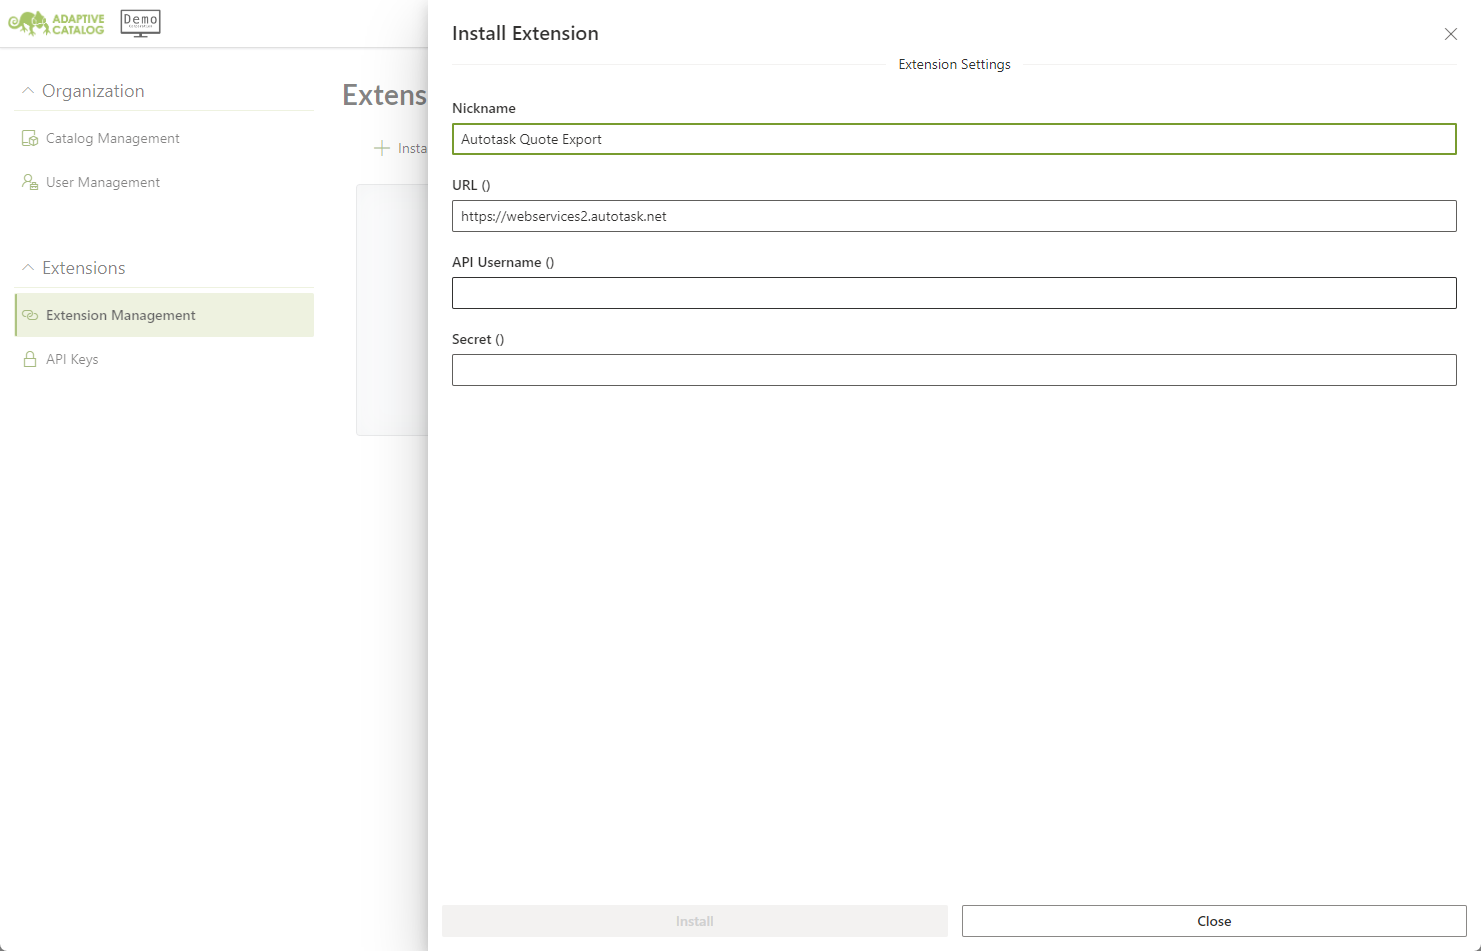Click the Extension Management link icon
Image resolution: width=1481 pixels, height=951 pixels.
tap(30, 315)
